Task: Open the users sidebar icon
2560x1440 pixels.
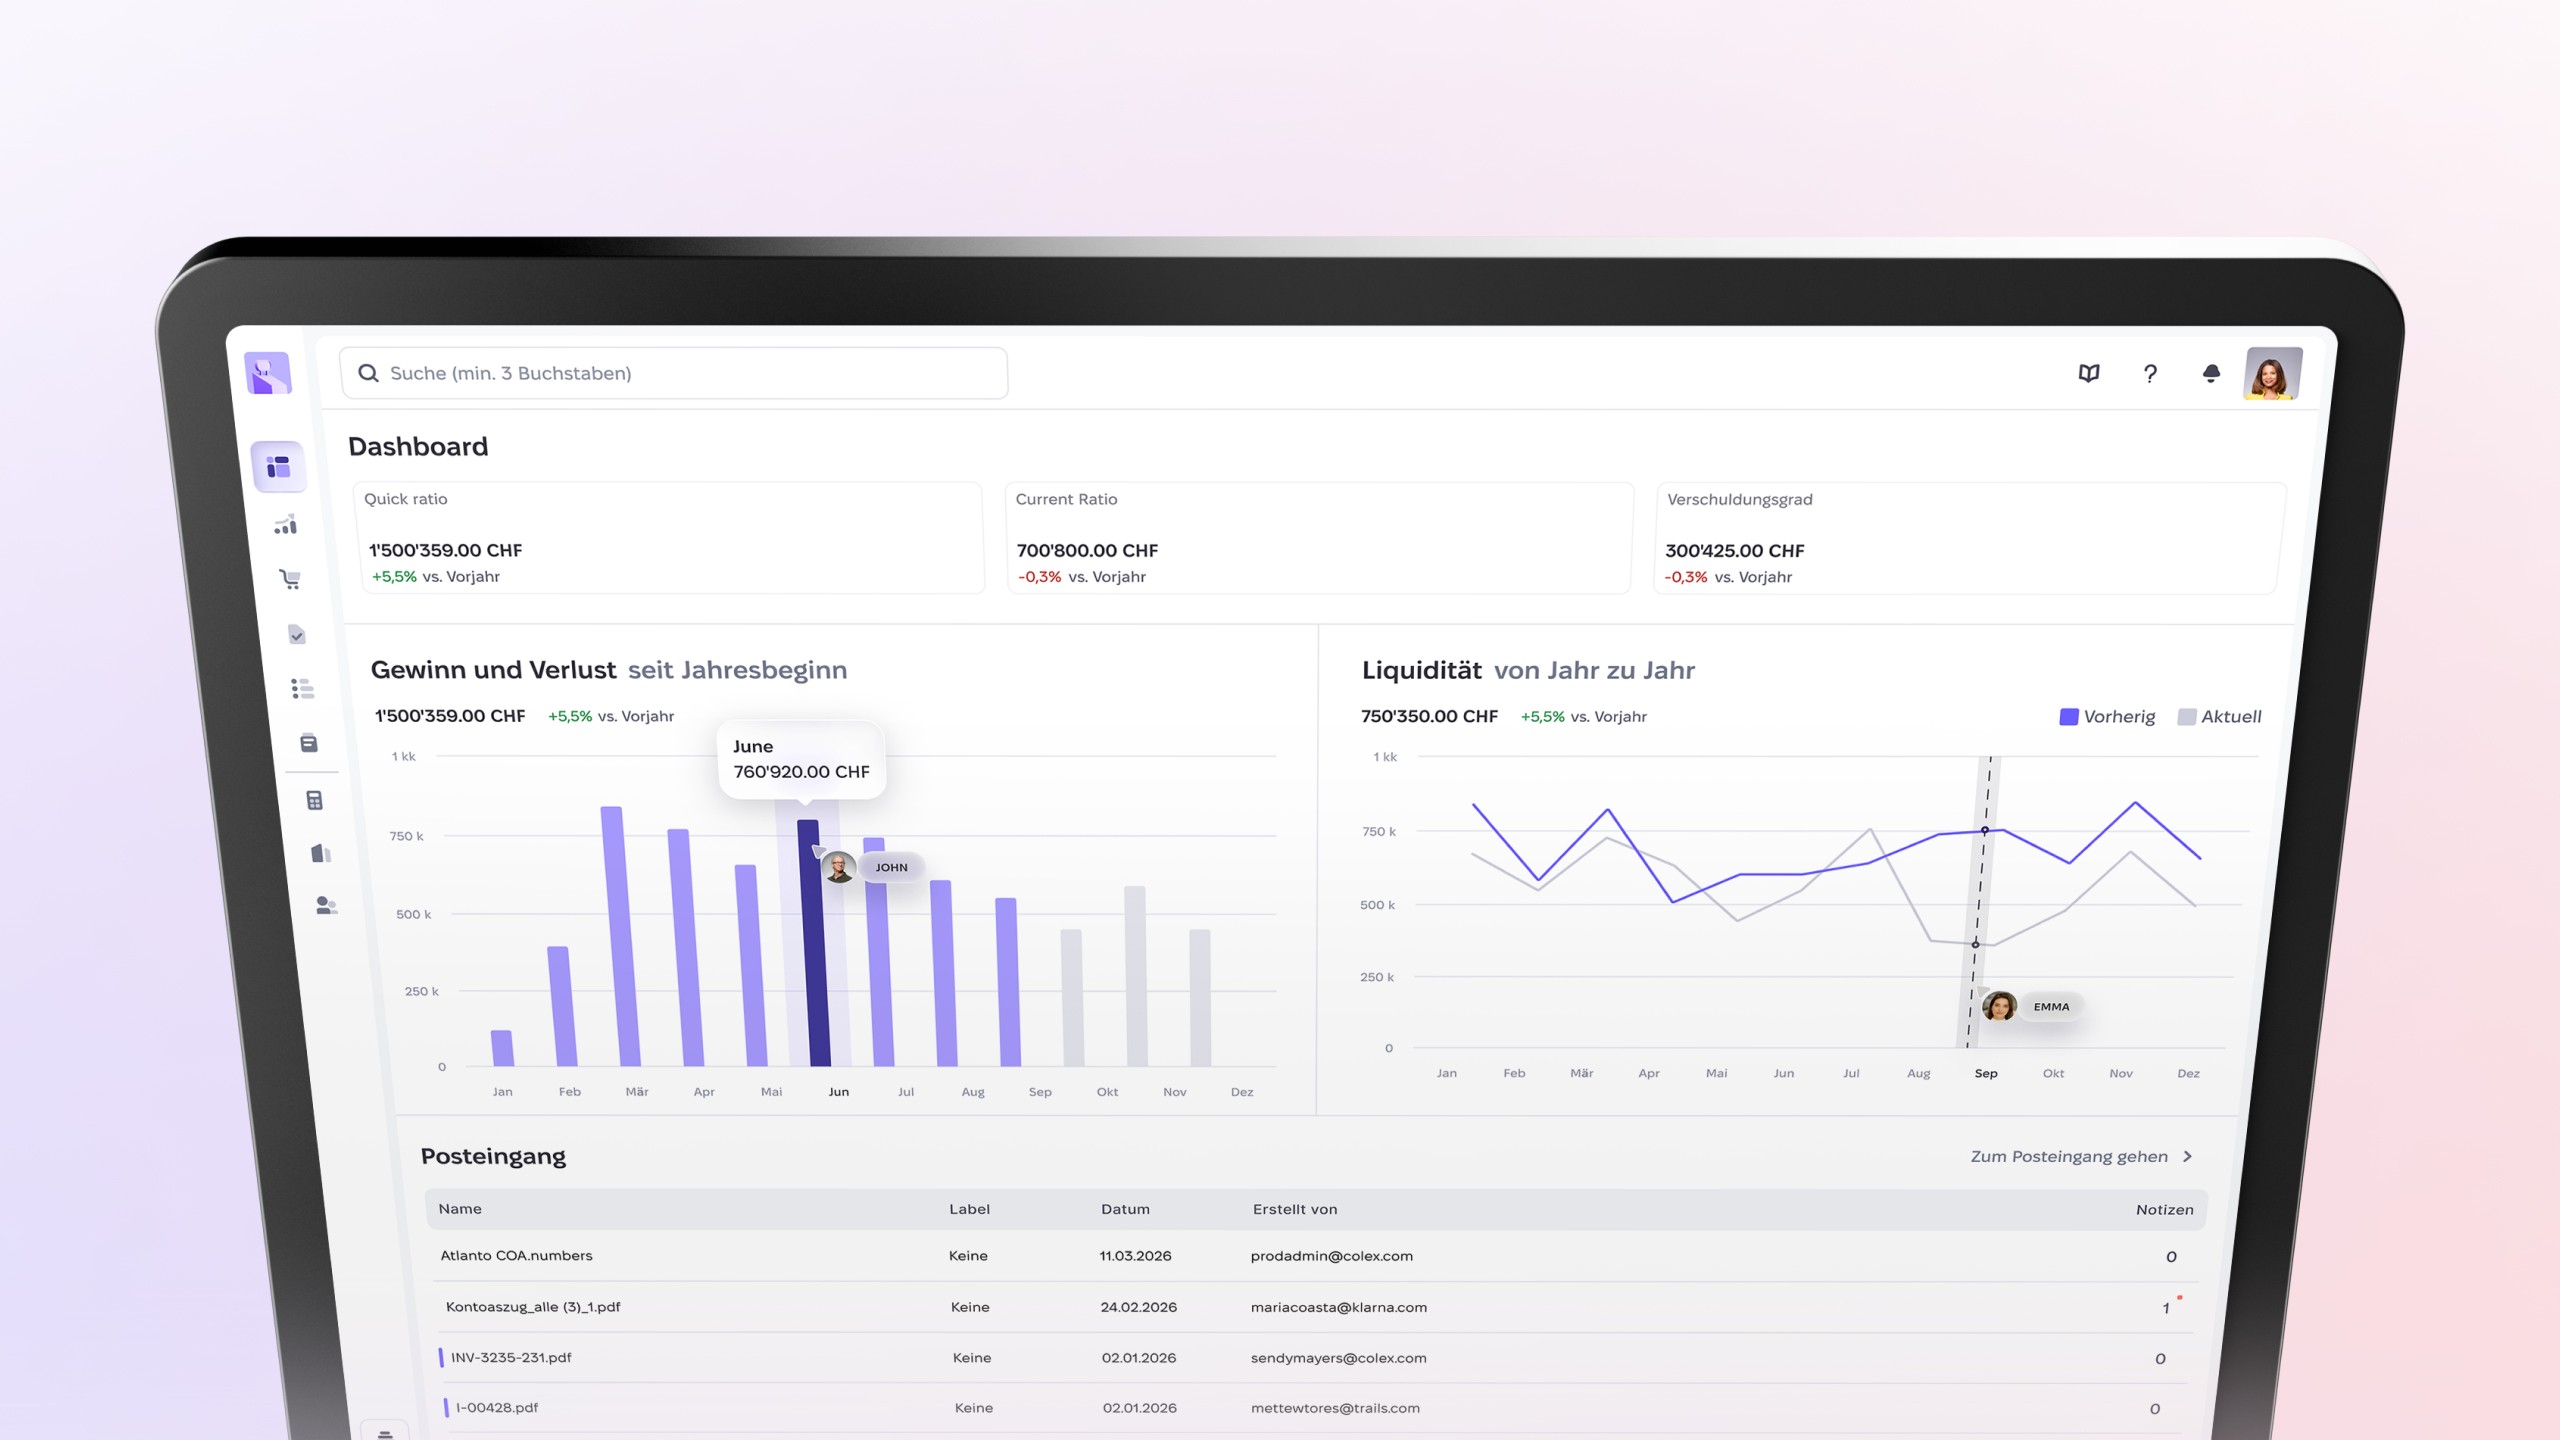Action: click(326, 906)
